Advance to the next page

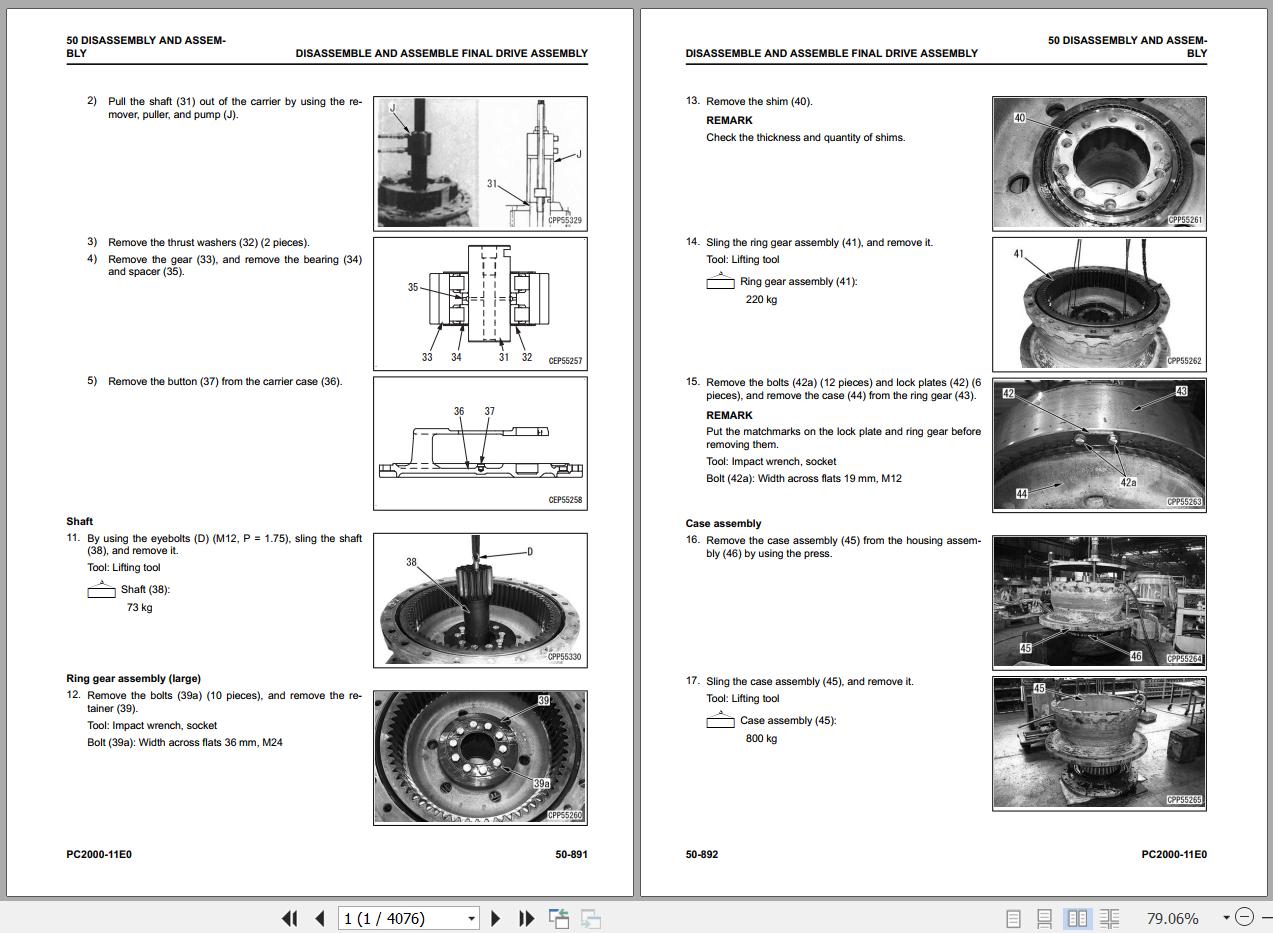click(496, 918)
